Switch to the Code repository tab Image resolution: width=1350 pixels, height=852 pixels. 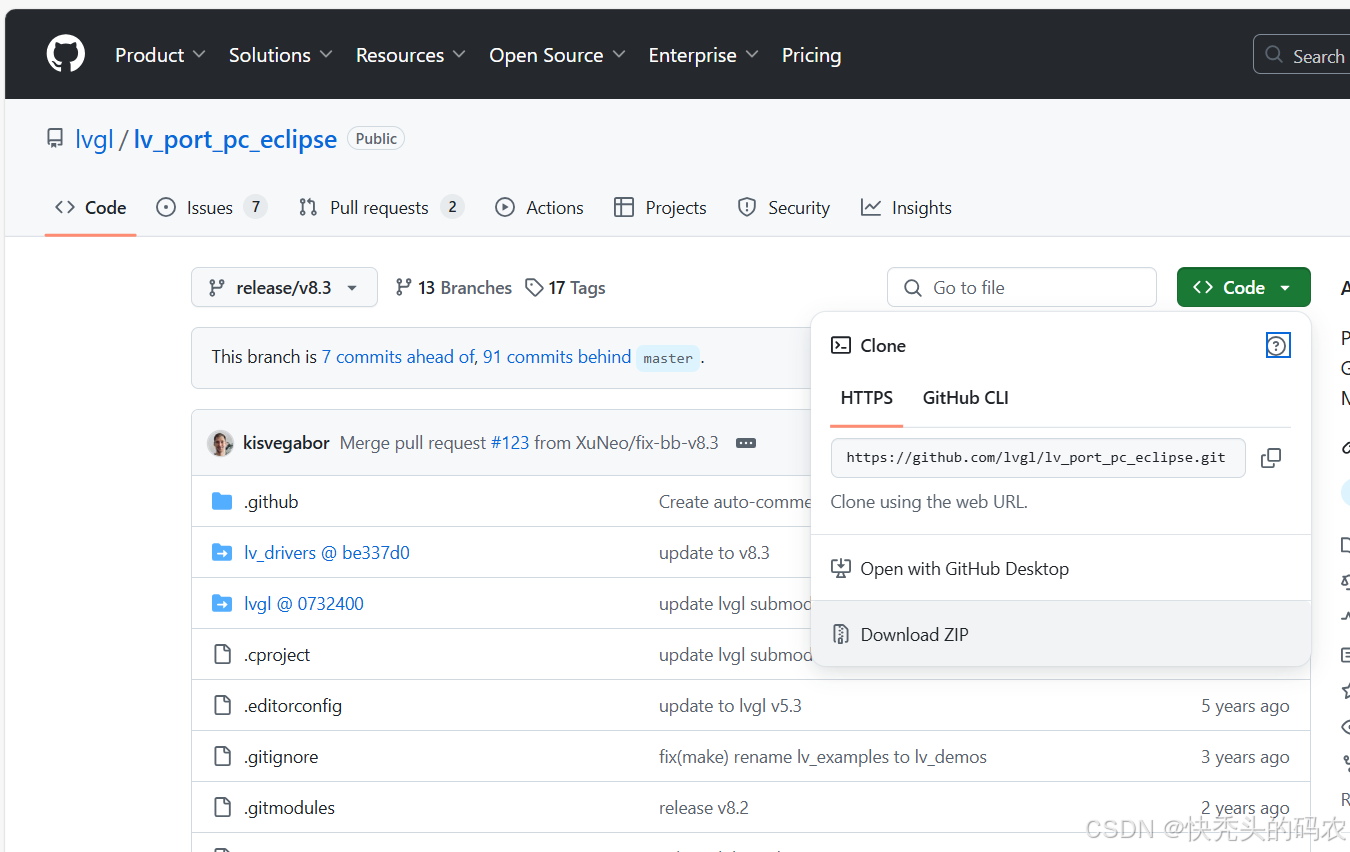(90, 207)
